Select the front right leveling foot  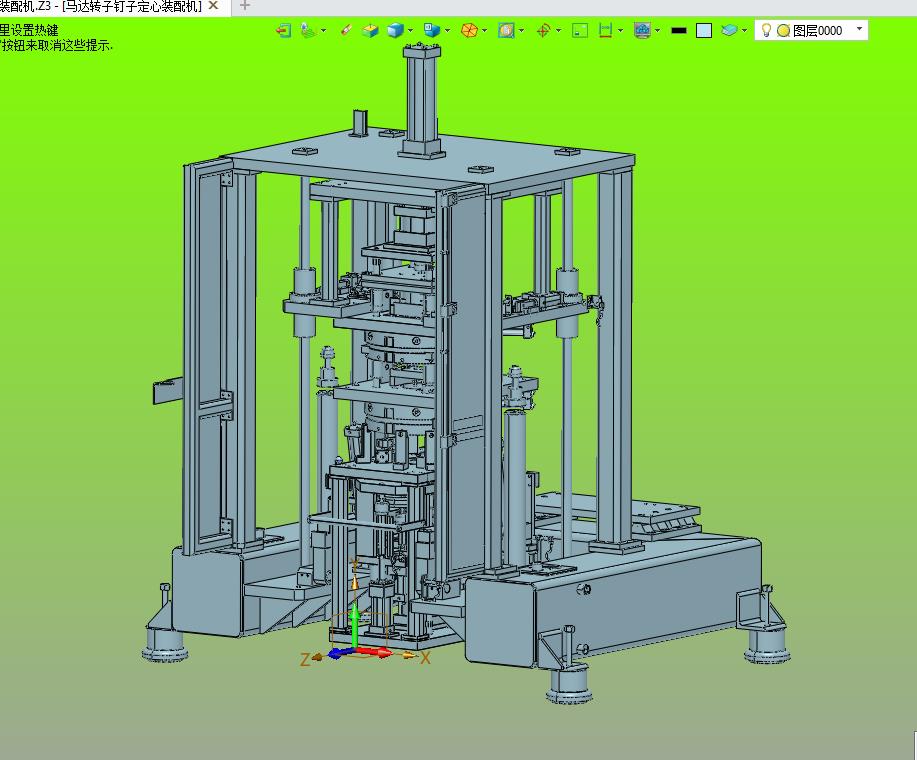[570, 684]
